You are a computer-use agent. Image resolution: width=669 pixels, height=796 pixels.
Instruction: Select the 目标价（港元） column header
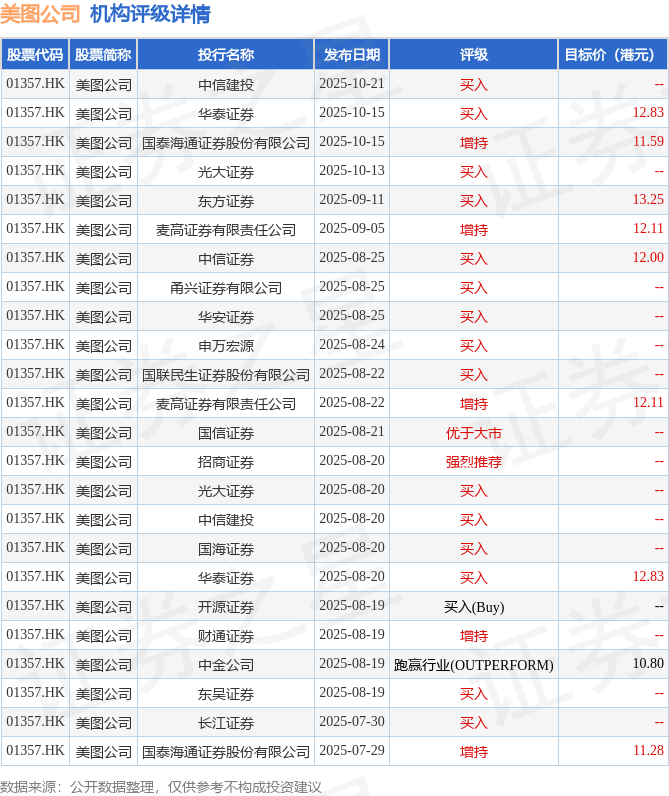click(x=613, y=54)
